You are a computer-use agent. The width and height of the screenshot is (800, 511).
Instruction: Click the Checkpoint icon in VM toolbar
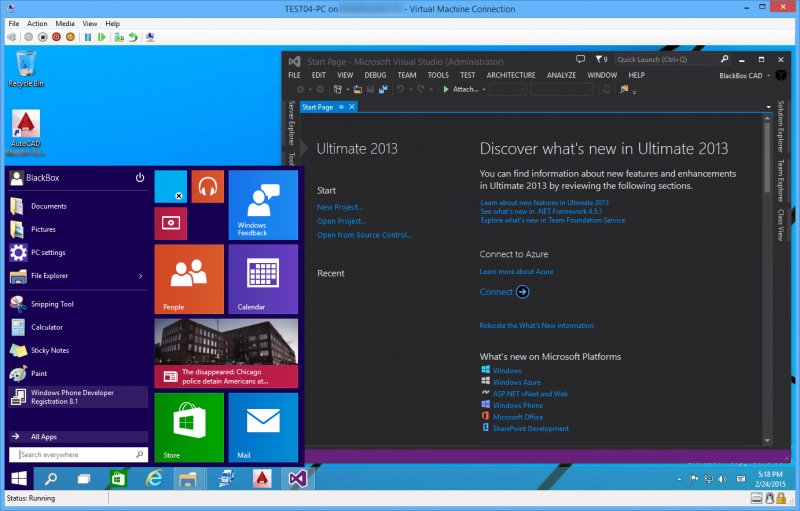pyautogui.click(x=119, y=37)
